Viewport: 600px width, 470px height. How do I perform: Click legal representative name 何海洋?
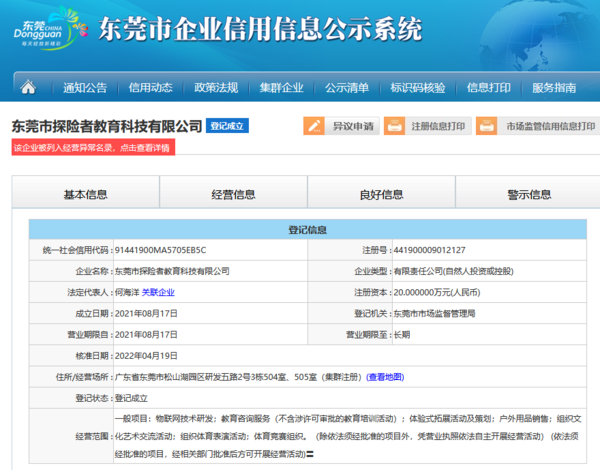(127, 292)
